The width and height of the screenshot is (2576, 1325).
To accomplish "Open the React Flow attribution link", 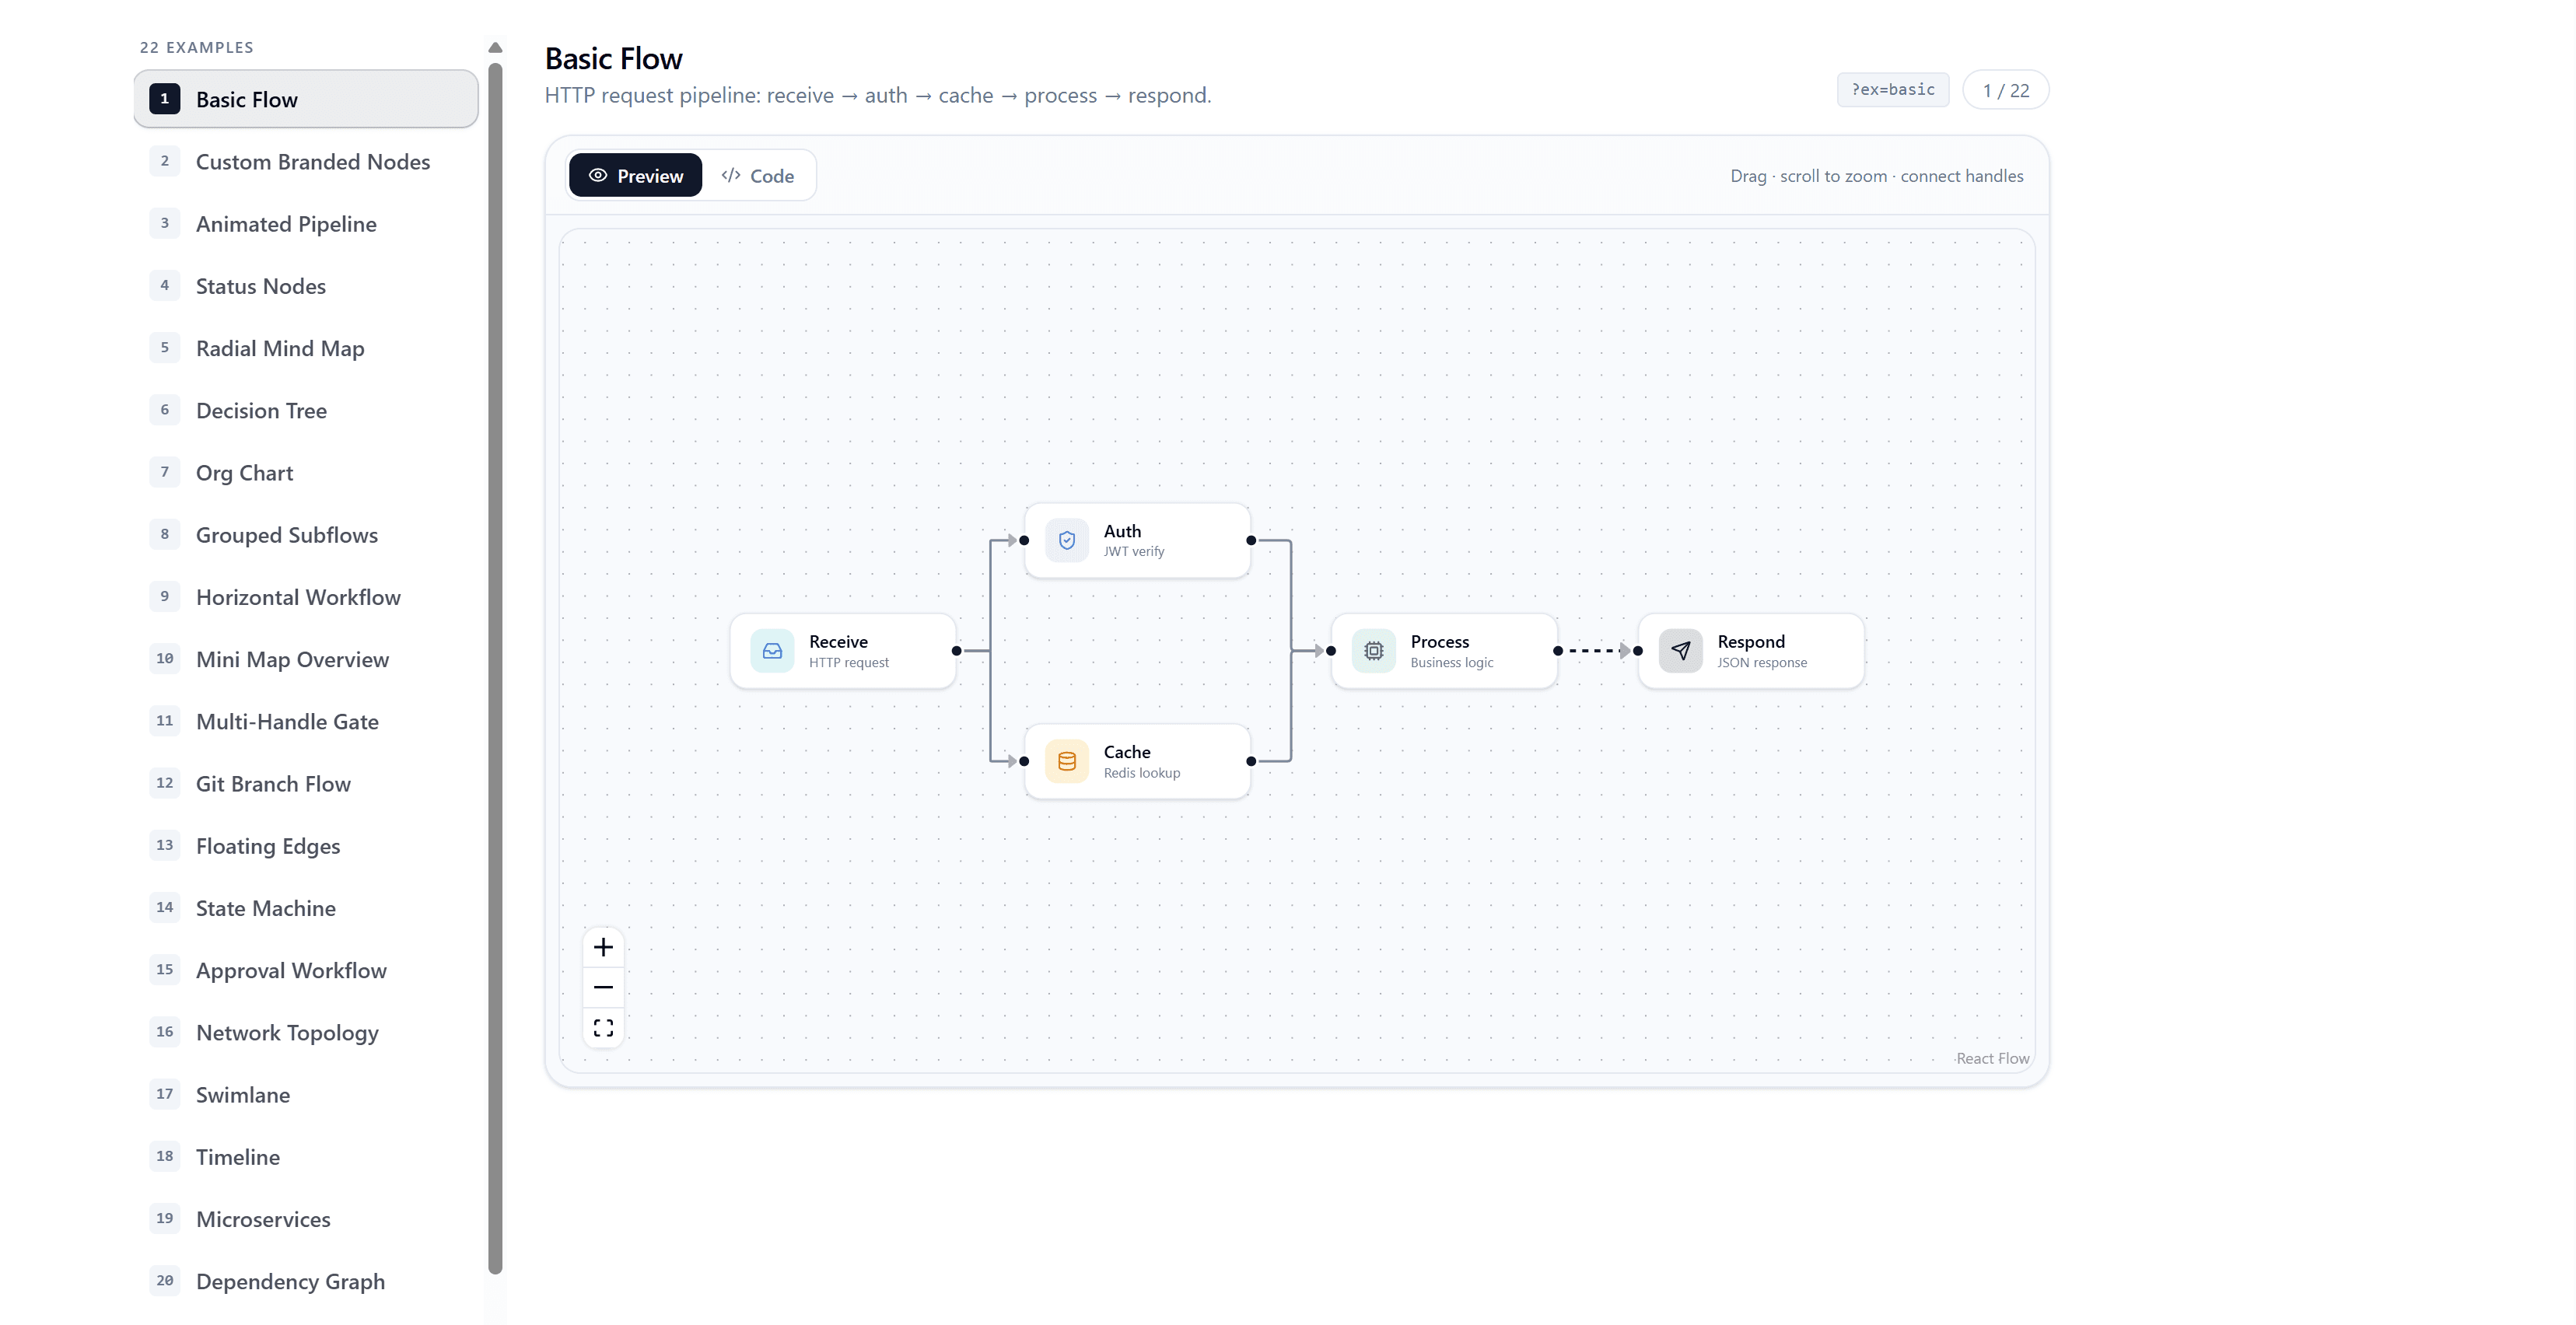I will coord(1993,1058).
